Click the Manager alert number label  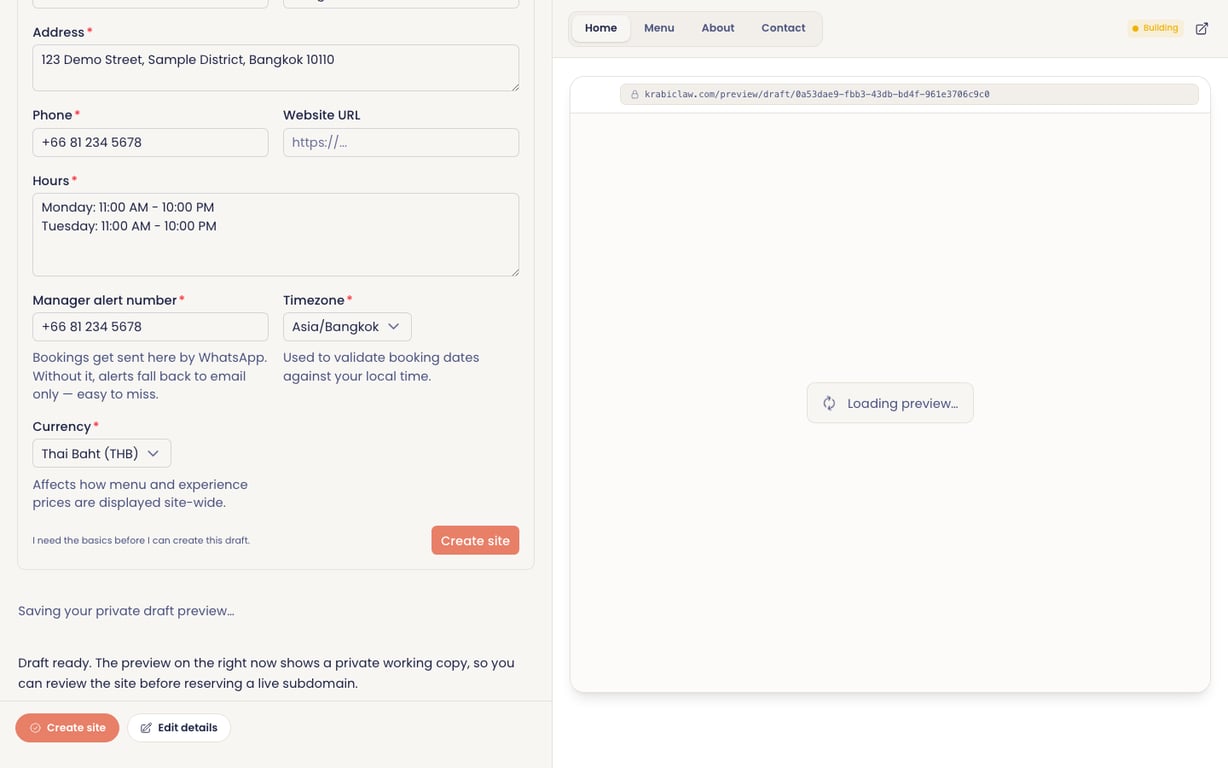(x=105, y=300)
